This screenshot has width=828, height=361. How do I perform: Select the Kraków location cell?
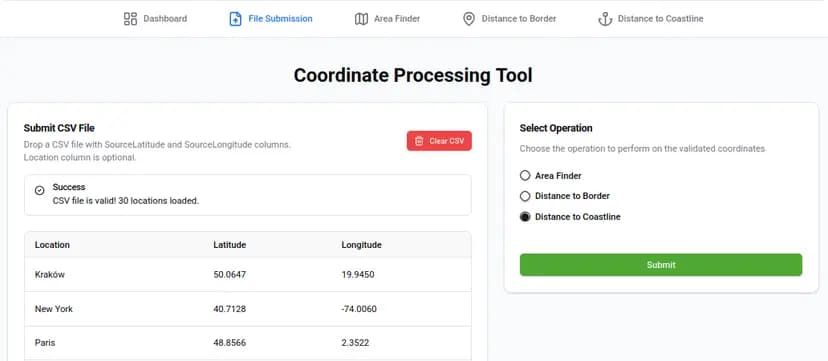(x=50, y=274)
